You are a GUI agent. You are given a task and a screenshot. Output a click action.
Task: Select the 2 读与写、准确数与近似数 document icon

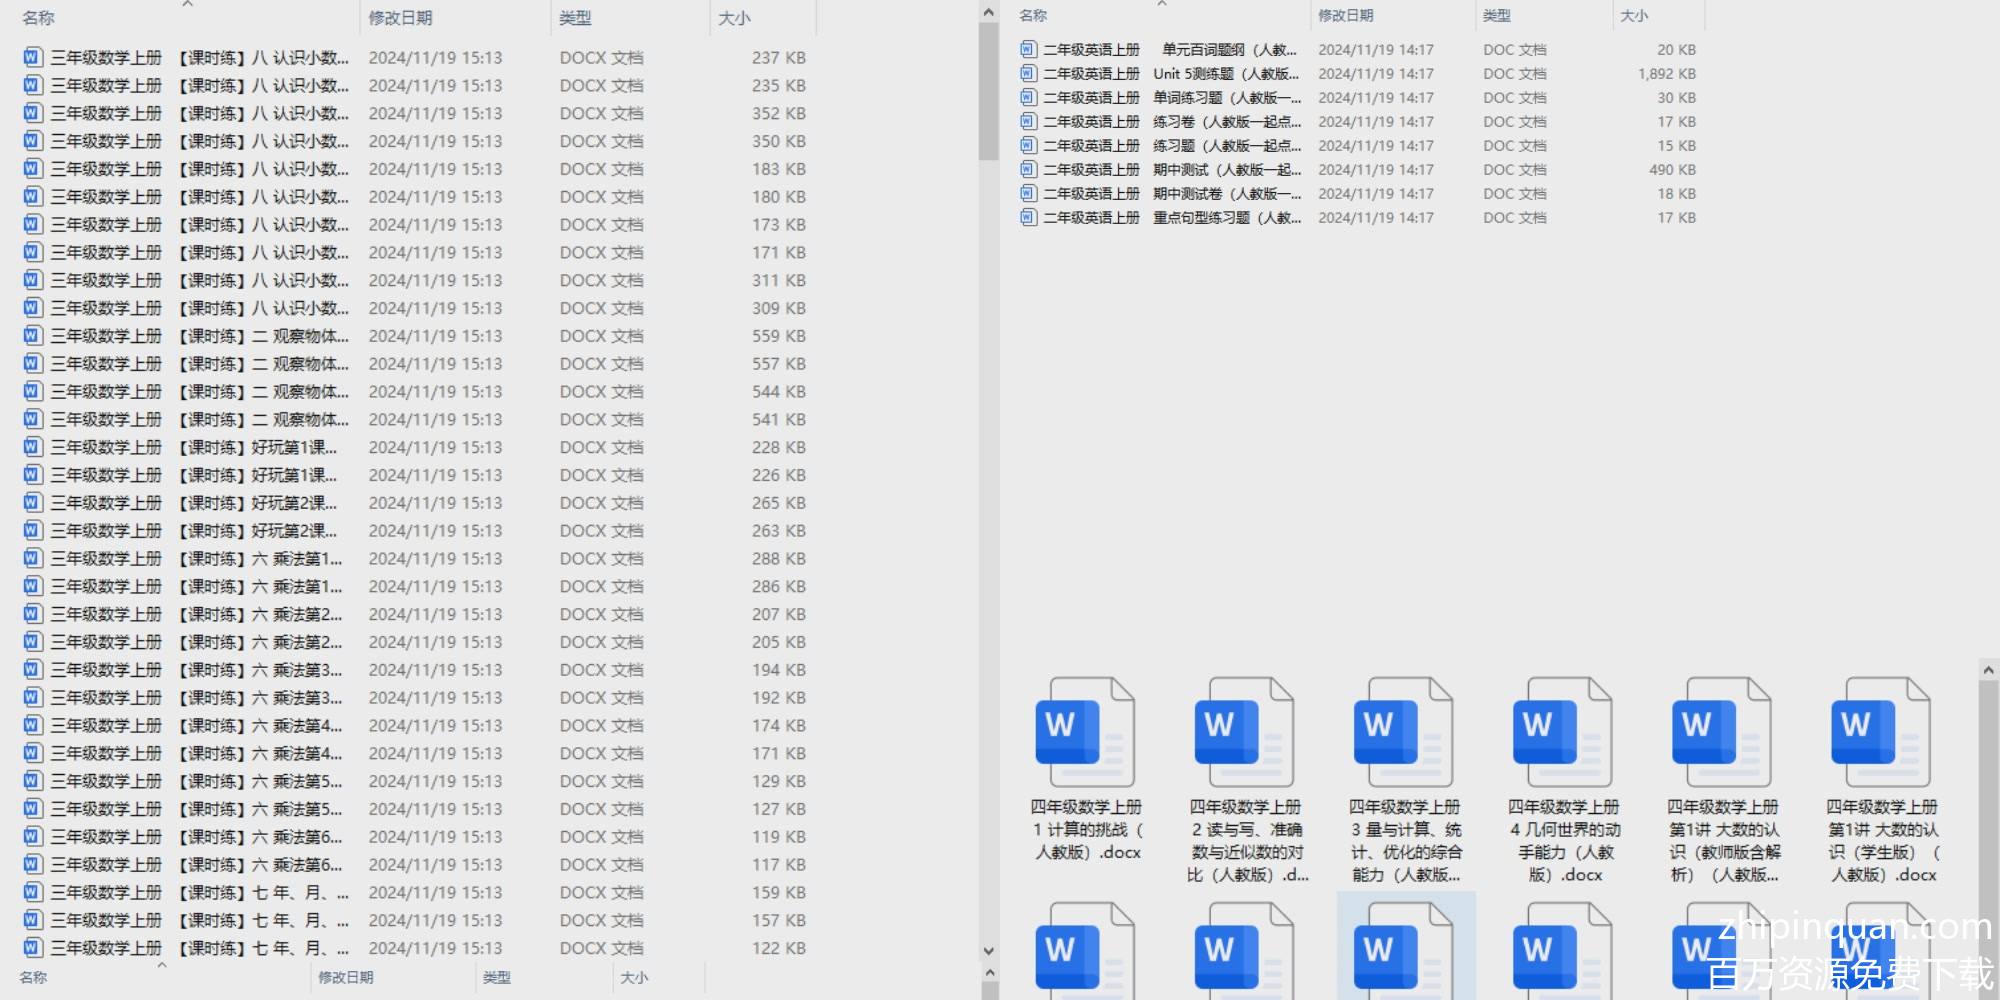(x=1244, y=732)
